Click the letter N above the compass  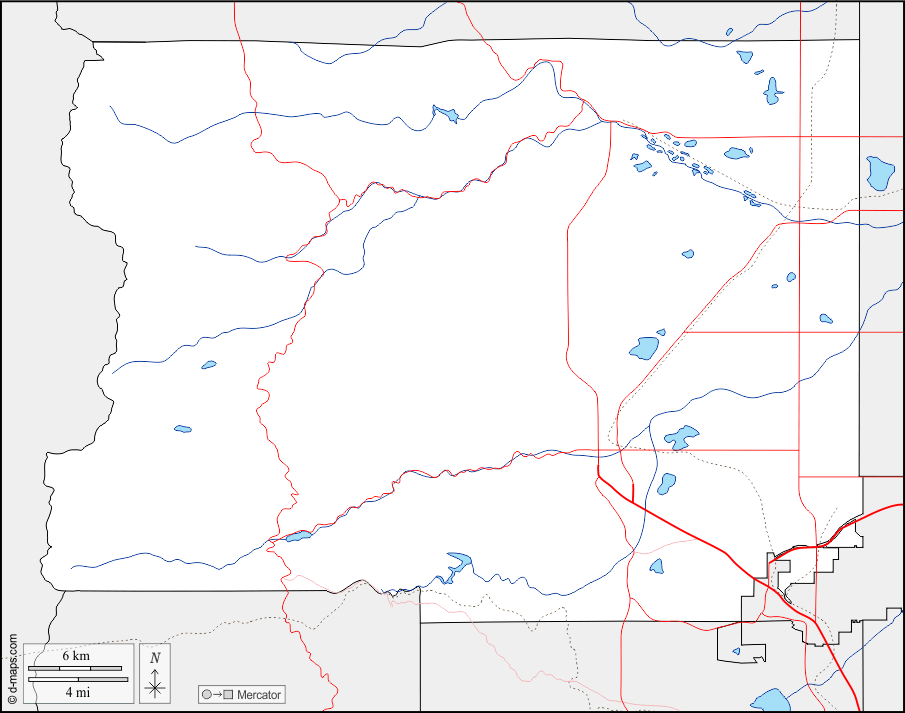pyautogui.click(x=154, y=658)
